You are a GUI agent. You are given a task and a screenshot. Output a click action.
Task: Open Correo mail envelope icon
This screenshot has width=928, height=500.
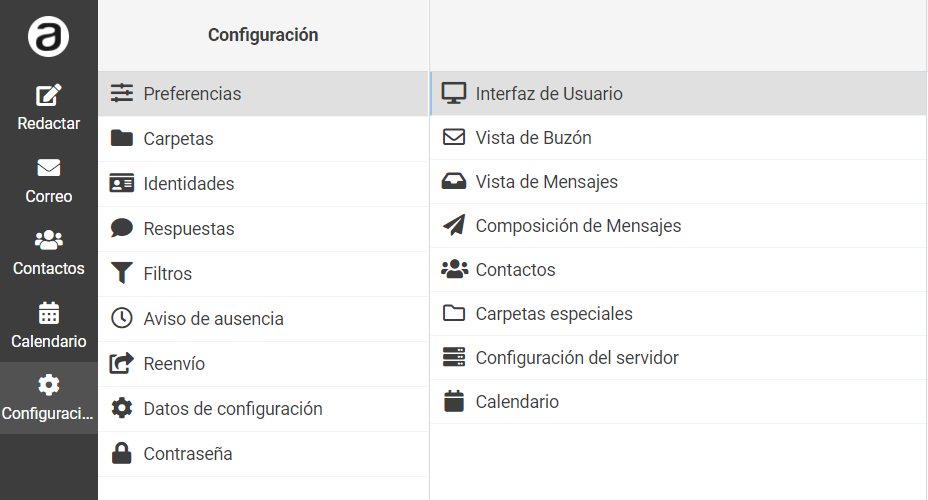(49, 168)
